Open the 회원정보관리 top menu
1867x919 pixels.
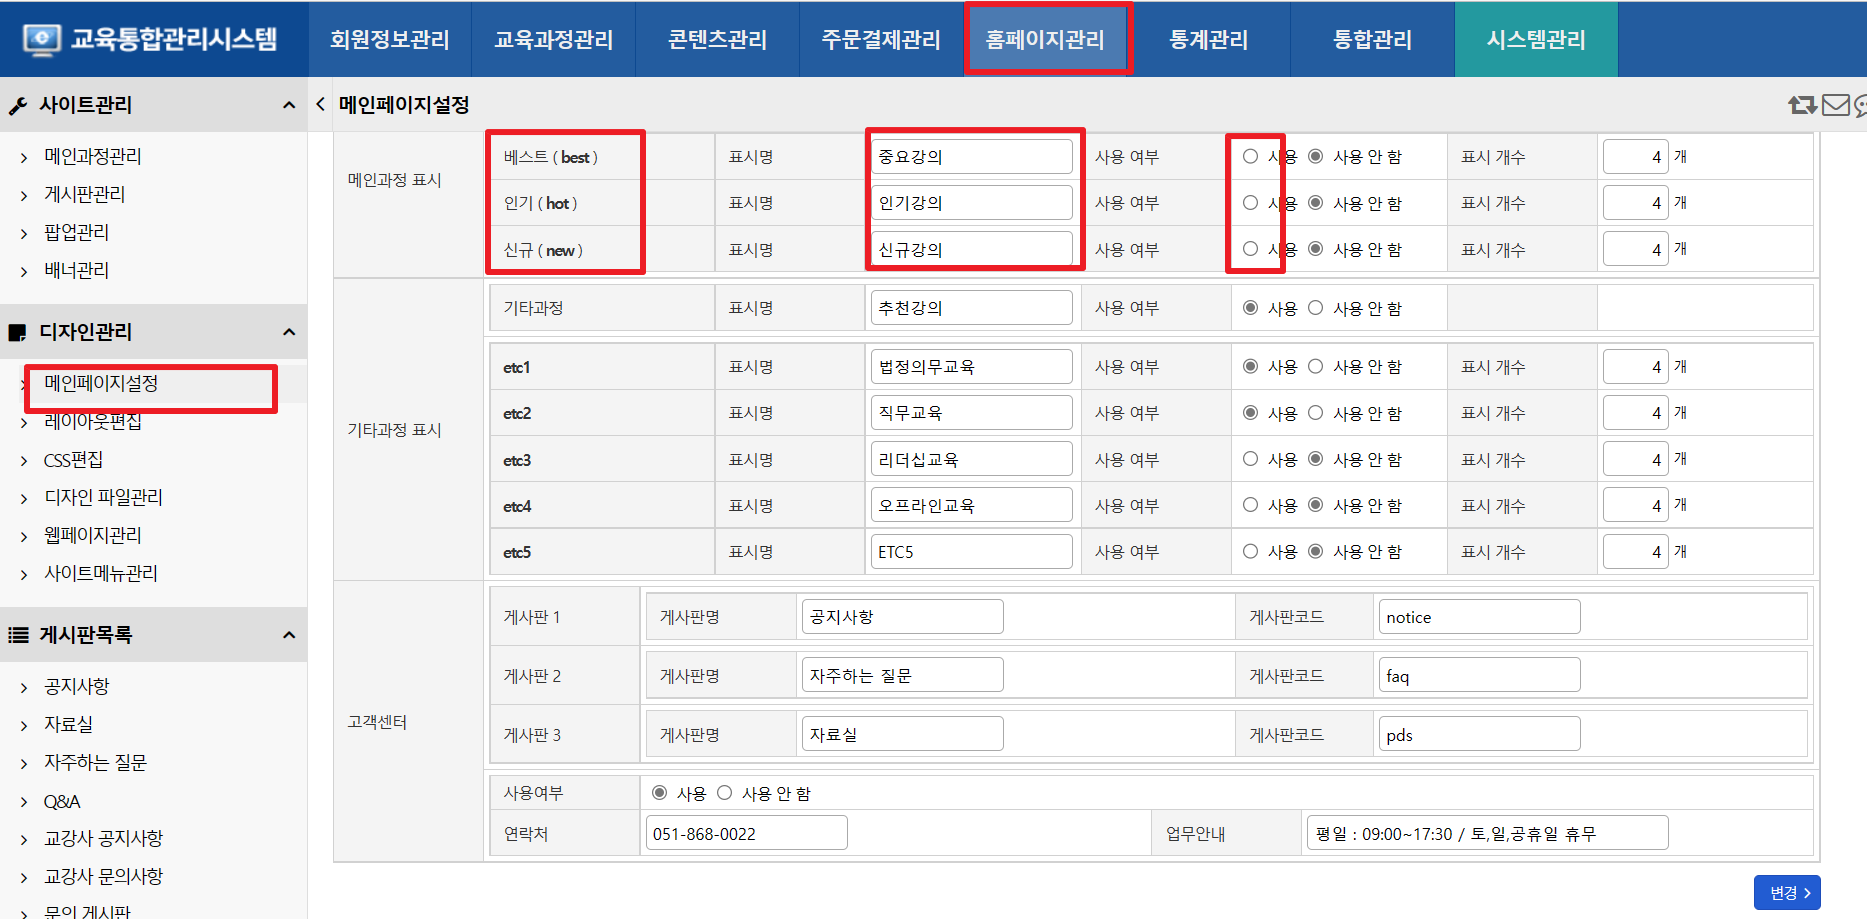[390, 40]
